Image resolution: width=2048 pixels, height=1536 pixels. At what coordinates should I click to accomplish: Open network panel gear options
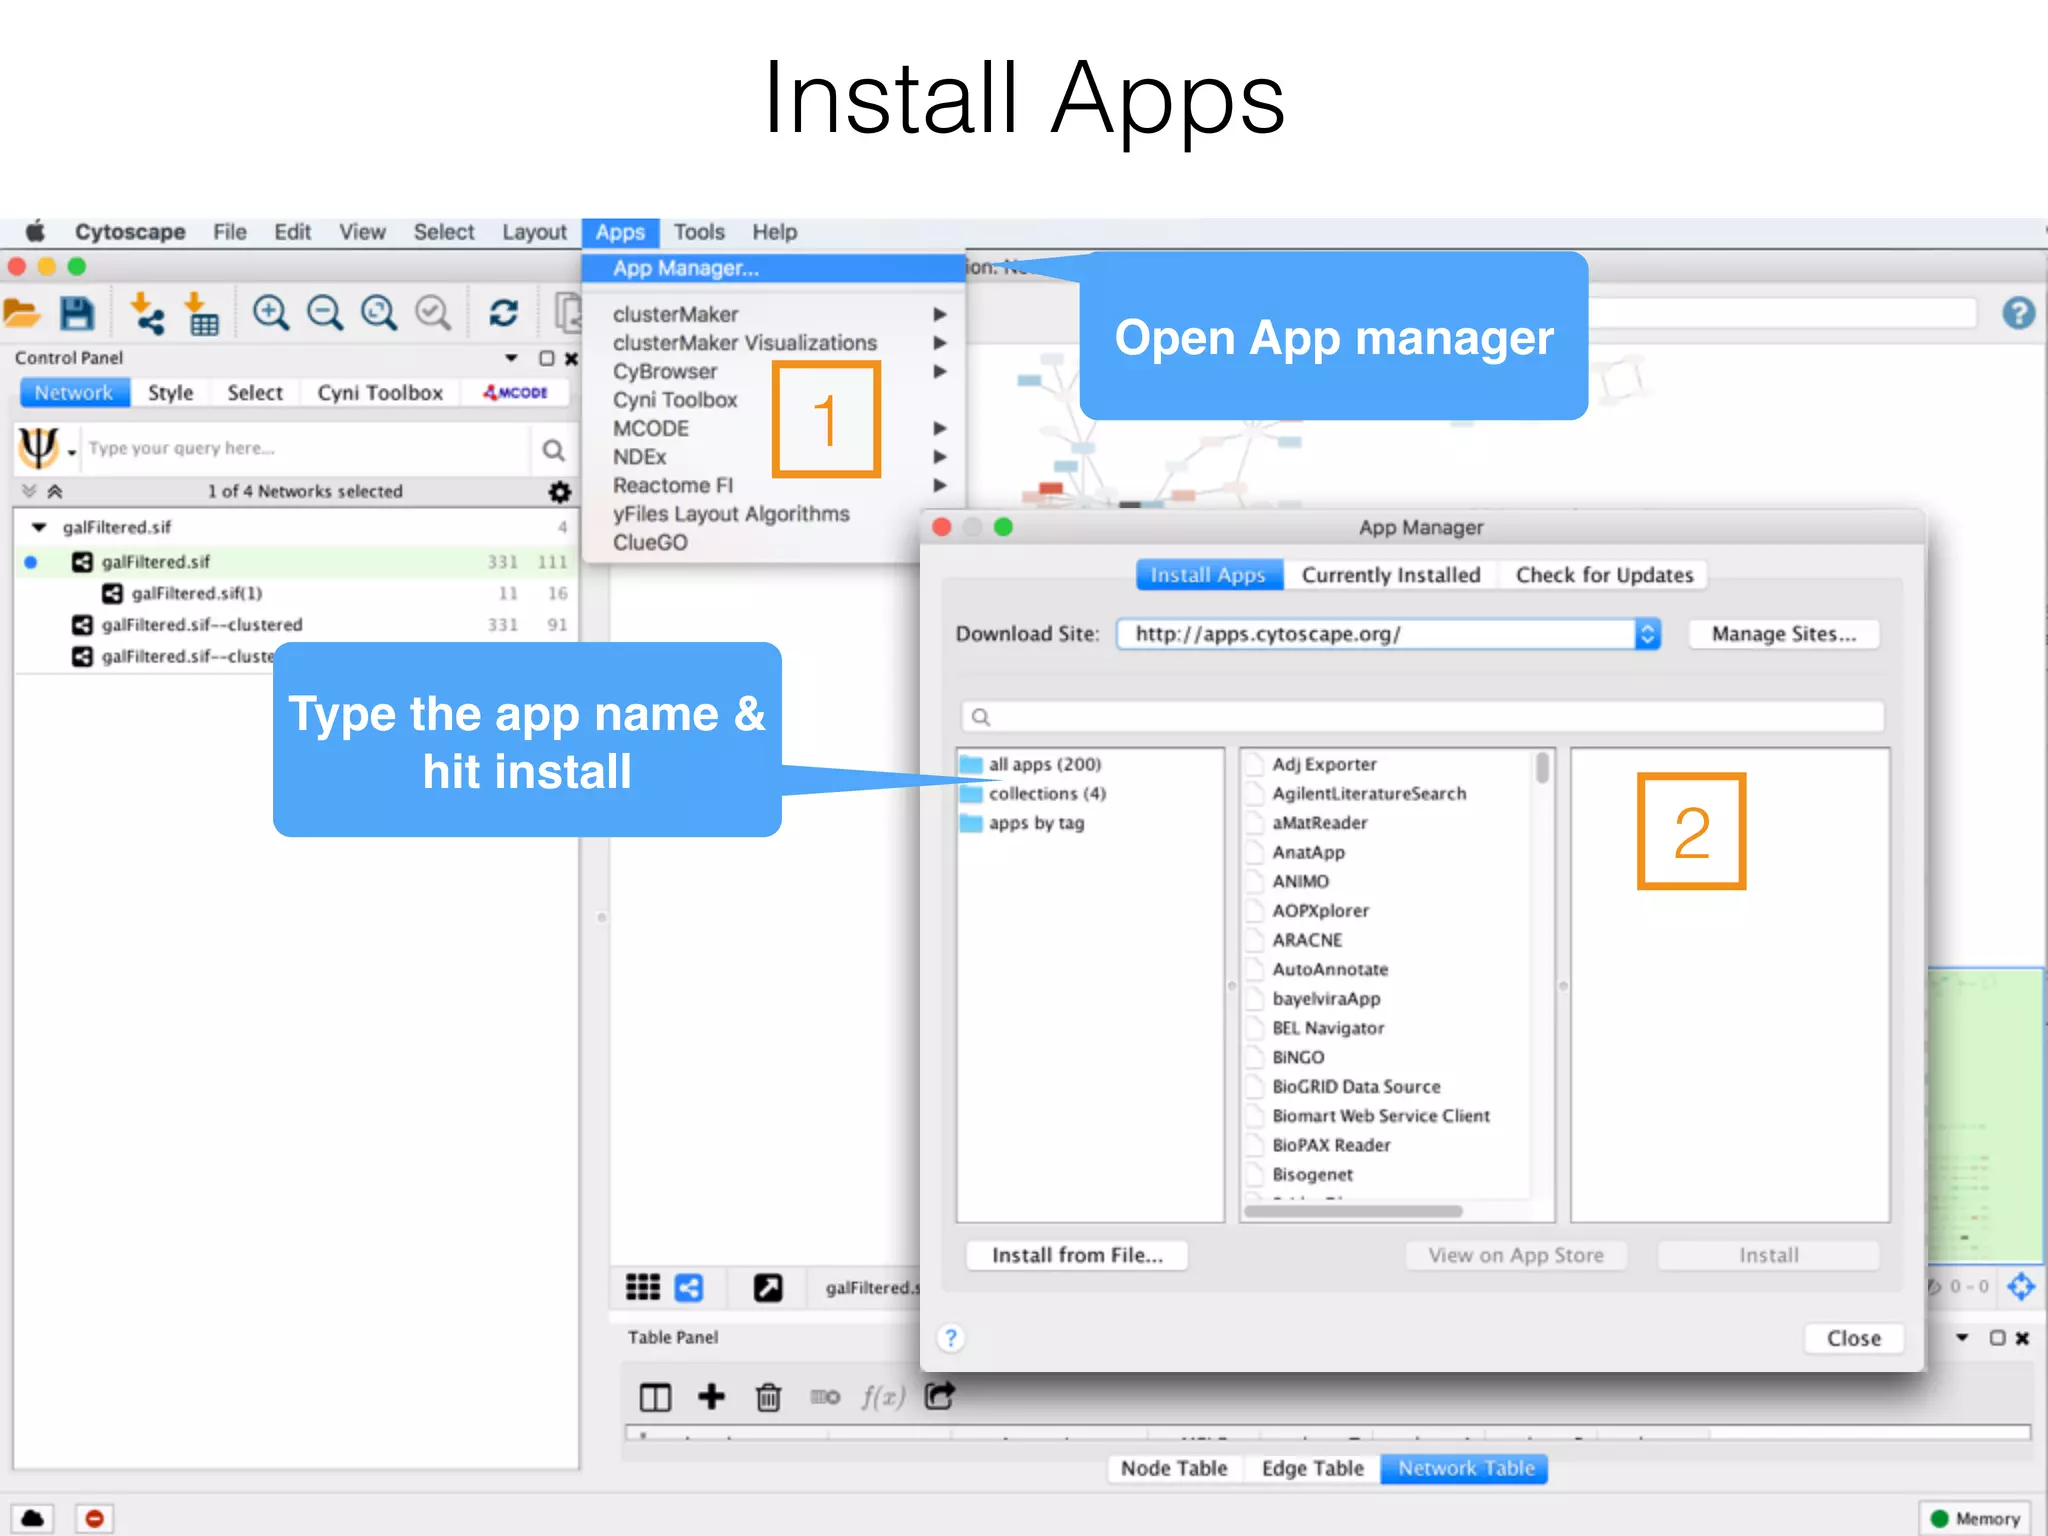pyautogui.click(x=560, y=491)
